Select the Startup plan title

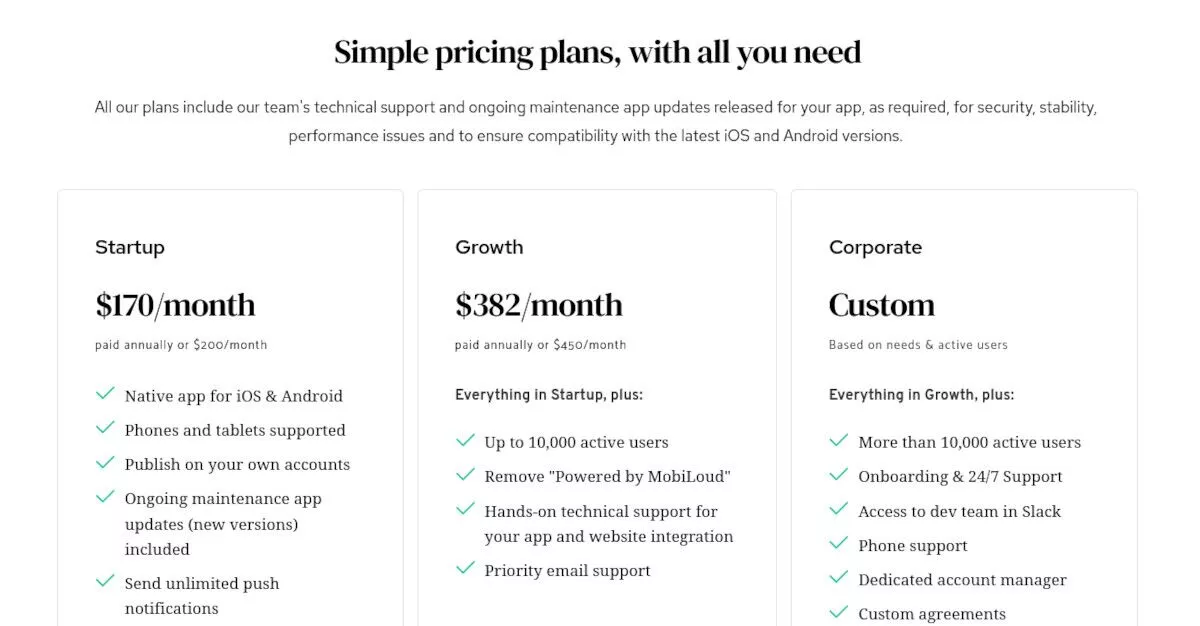click(x=130, y=247)
